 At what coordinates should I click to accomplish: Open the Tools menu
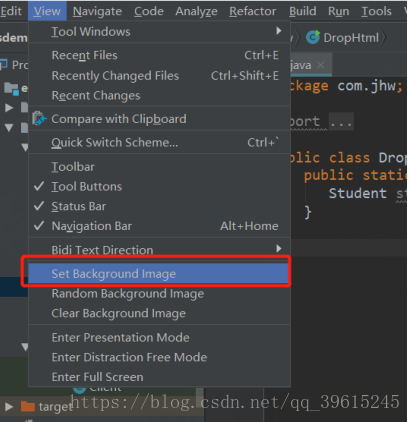pyautogui.click(x=376, y=11)
